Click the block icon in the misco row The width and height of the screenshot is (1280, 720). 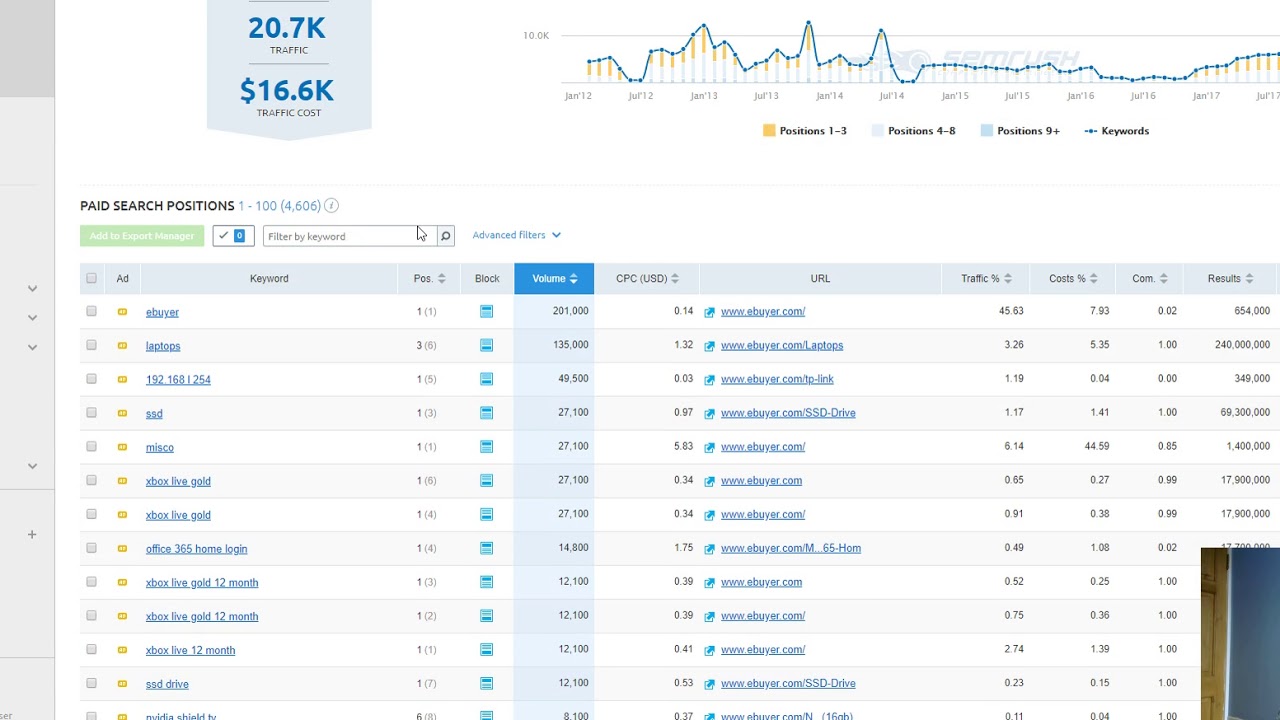coord(486,447)
